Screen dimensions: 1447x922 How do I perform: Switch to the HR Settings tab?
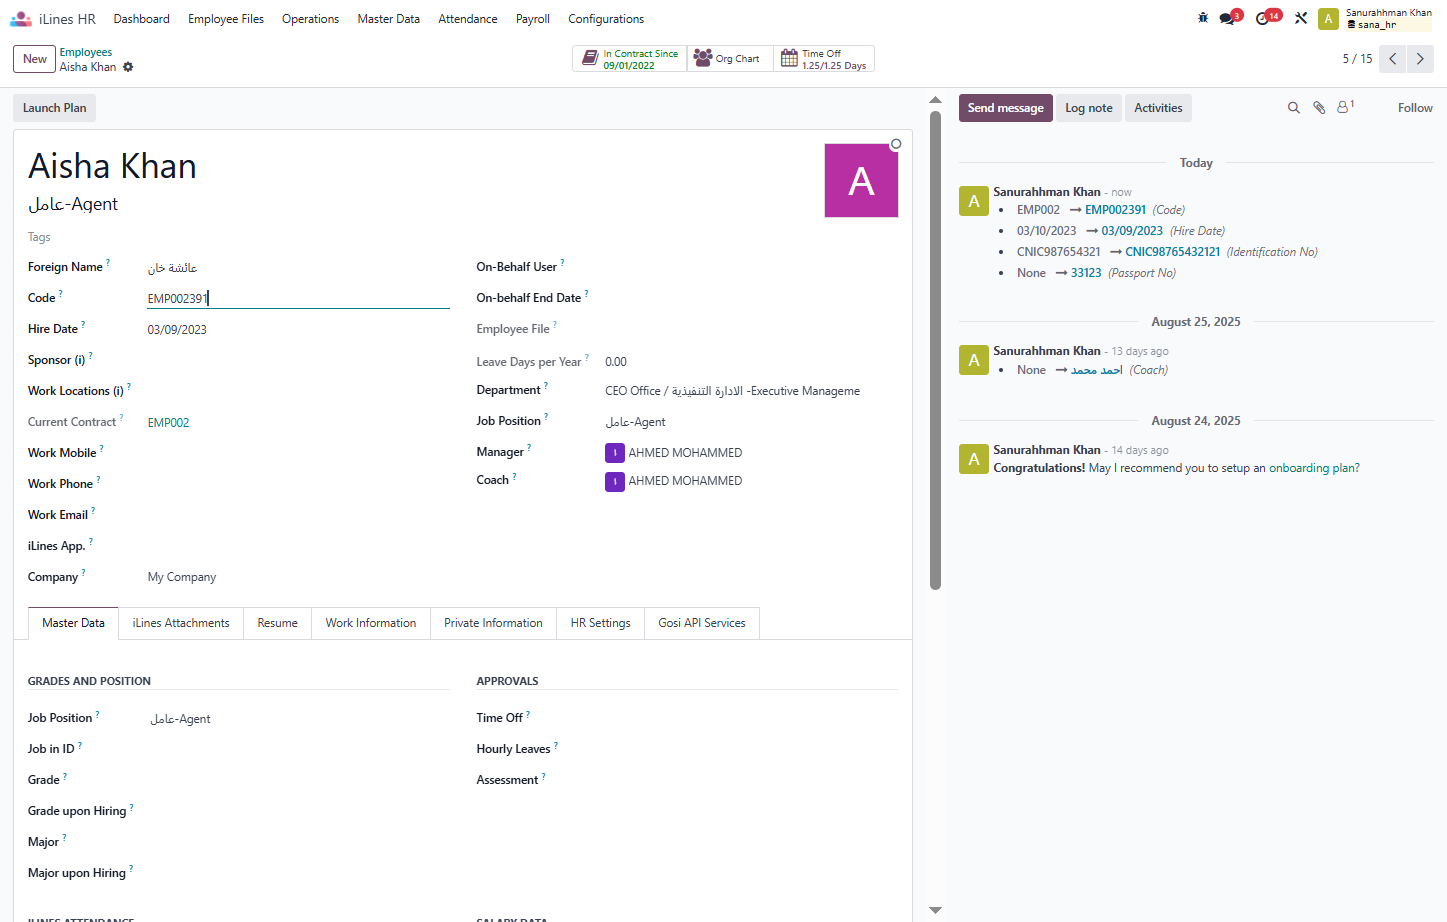tap(601, 623)
